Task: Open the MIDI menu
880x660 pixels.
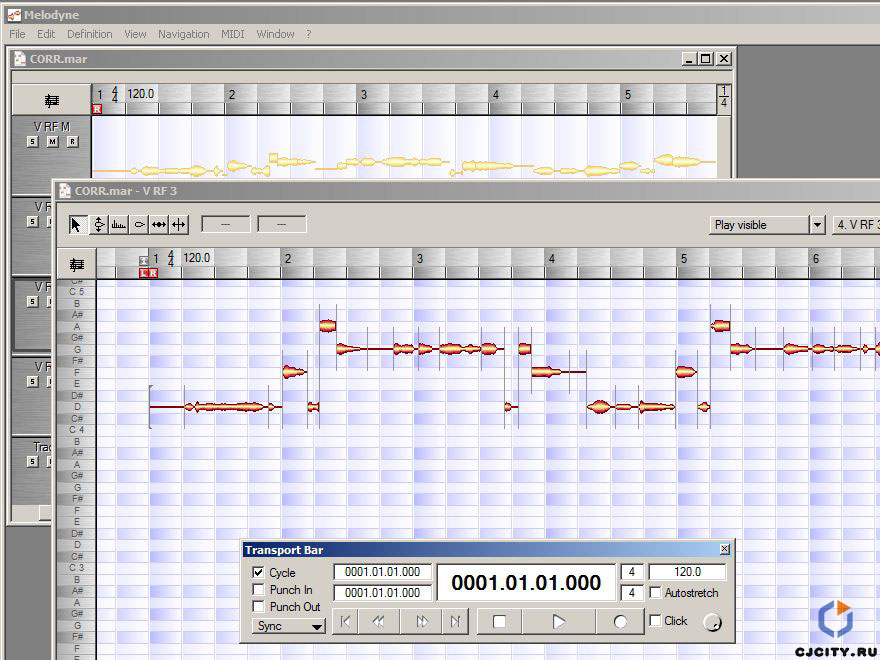Action: point(232,34)
